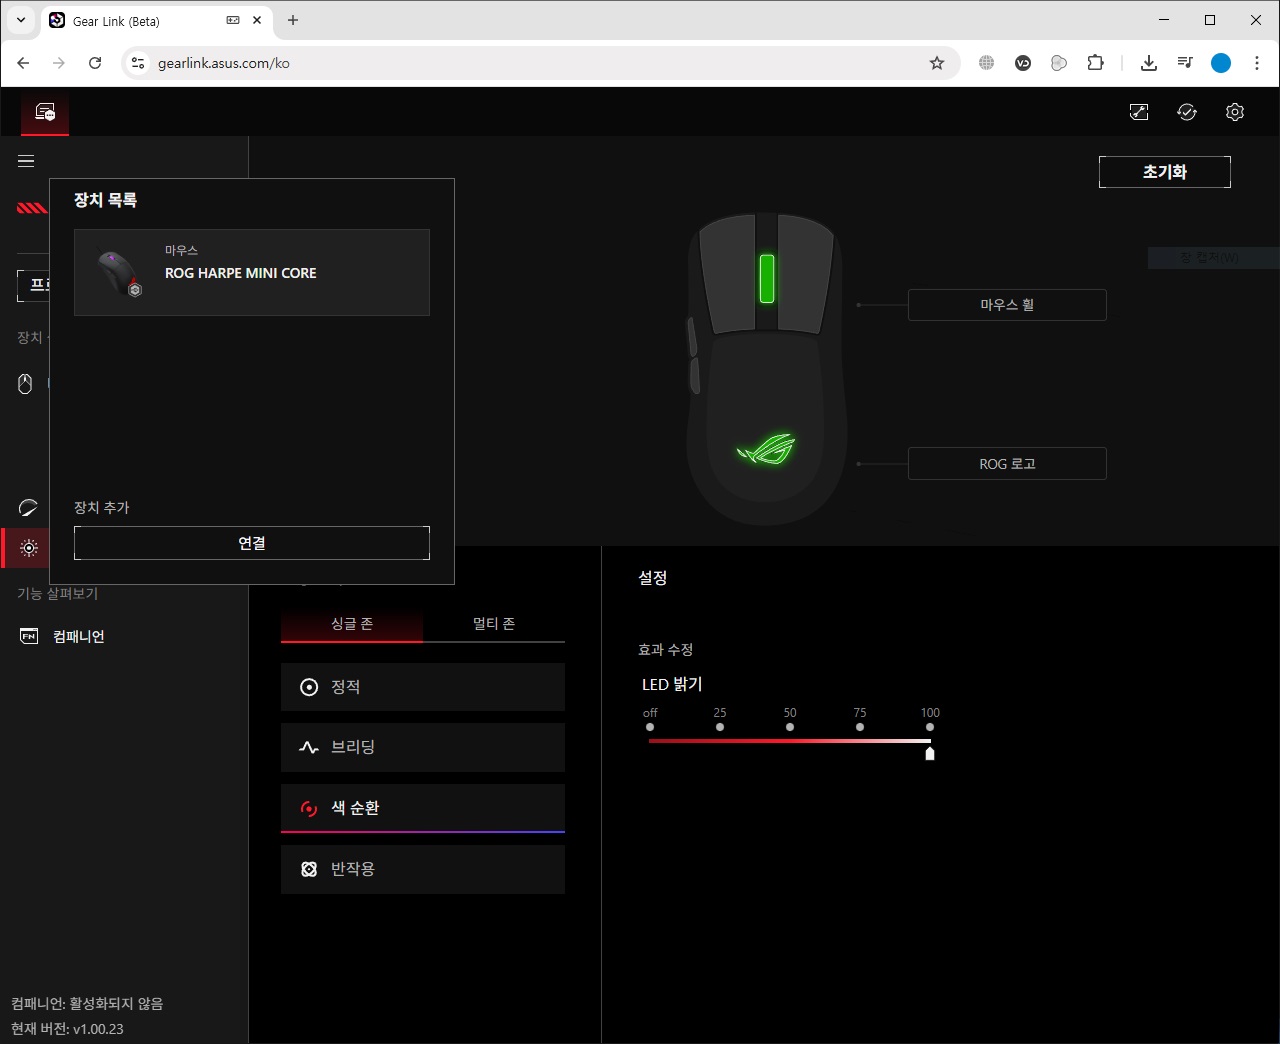Viewport: 1280px width, 1044px height.
Task: Click the 연결 connect button
Action: pos(252,543)
